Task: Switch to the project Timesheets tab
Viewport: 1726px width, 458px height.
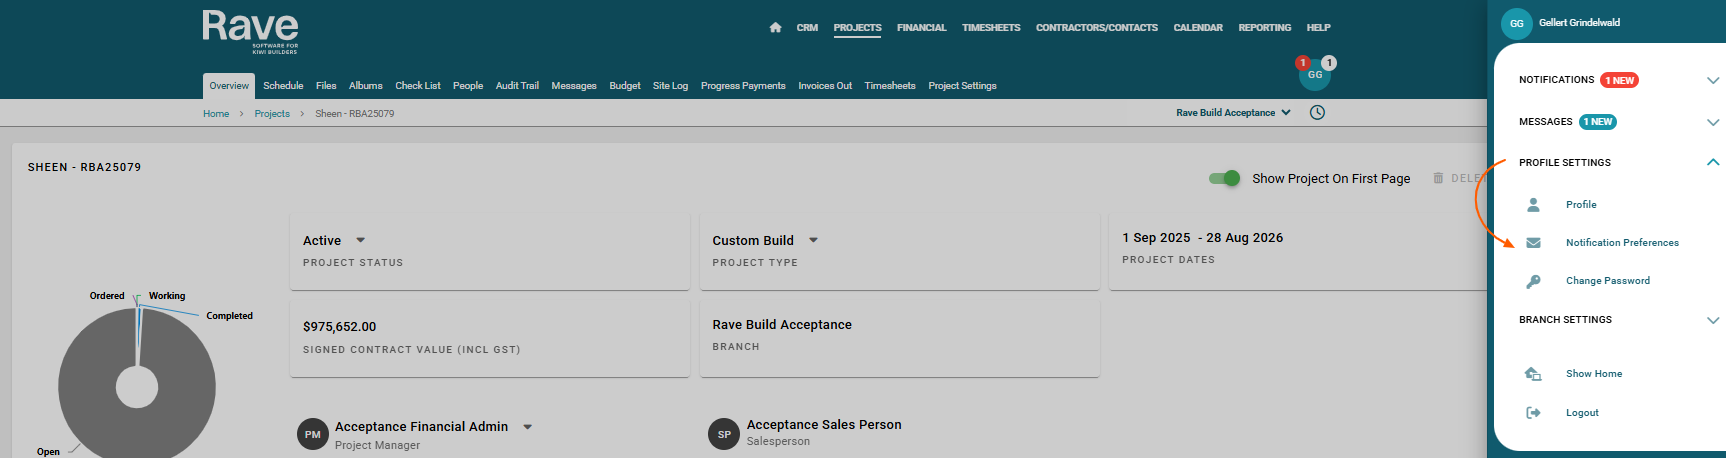Action: pyautogui.click(x=890, y=86)
